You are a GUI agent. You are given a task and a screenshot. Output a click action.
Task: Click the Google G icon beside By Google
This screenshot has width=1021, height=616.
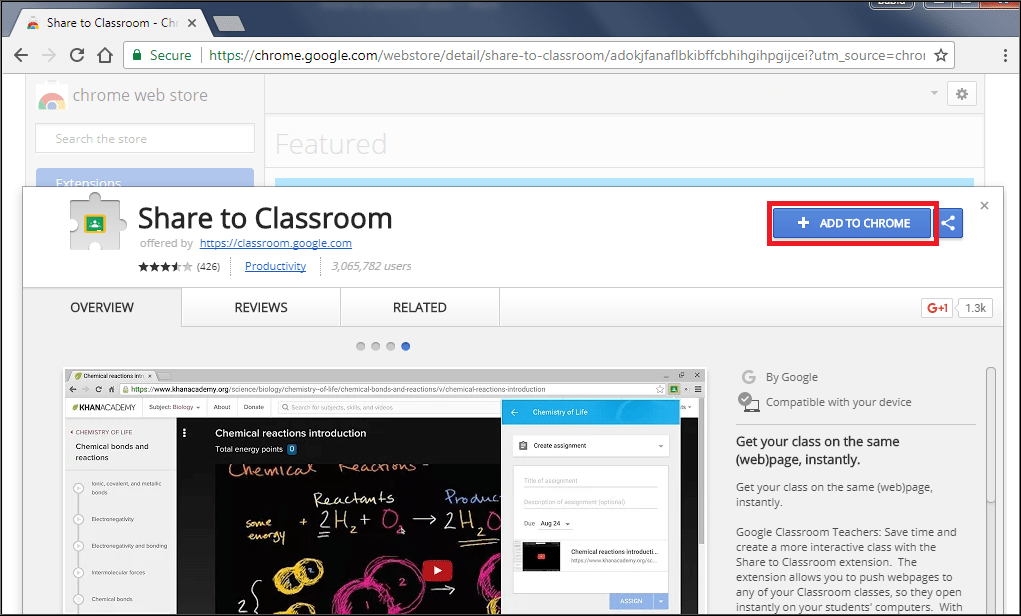click(x=749, y=377)
